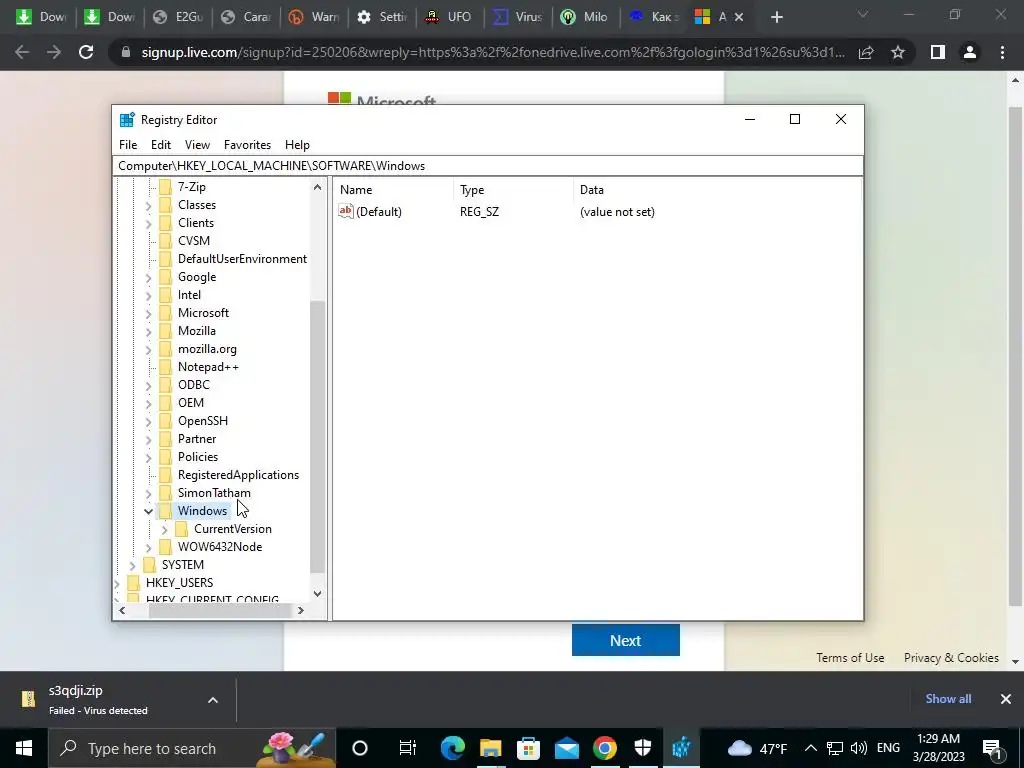The image size is (1024, 768).
Task: Click the Next button on Microsoft signup
Action: [626, 640]
